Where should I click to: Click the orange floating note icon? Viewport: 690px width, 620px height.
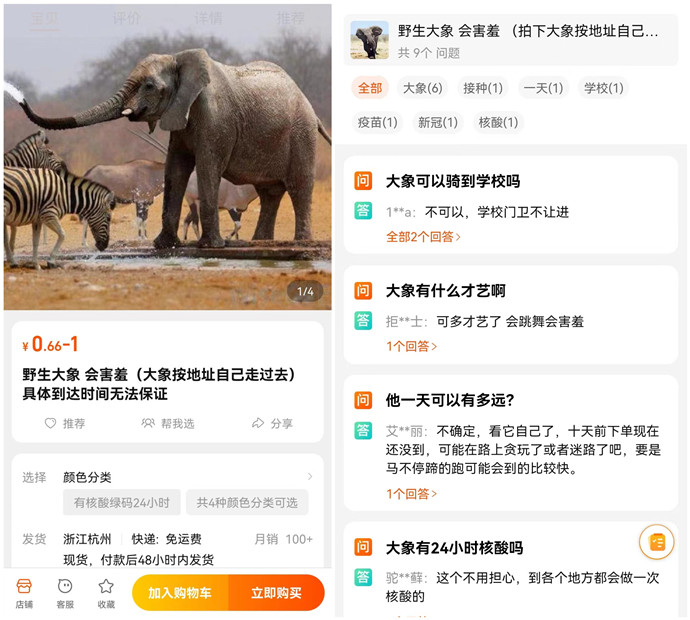pyautogui.click(x=656, y=542)
